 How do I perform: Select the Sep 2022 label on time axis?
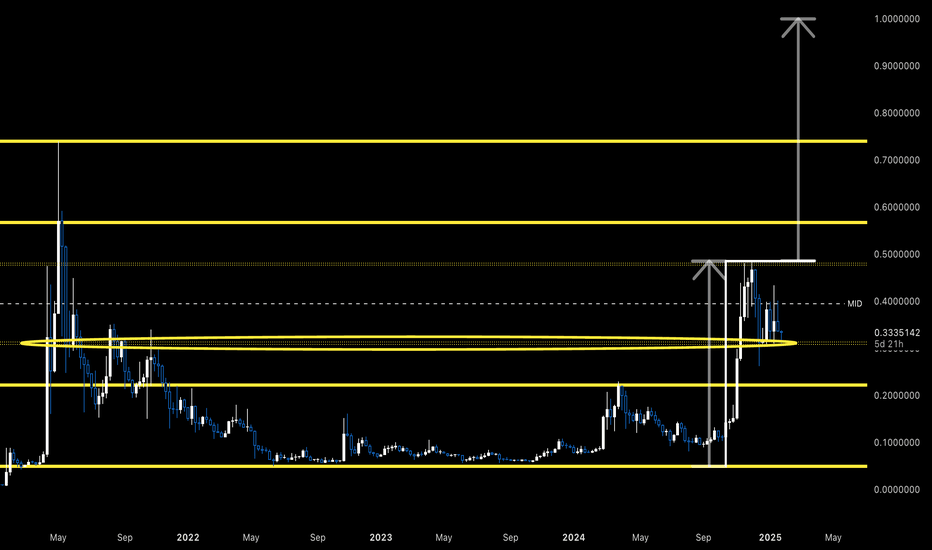318,538
